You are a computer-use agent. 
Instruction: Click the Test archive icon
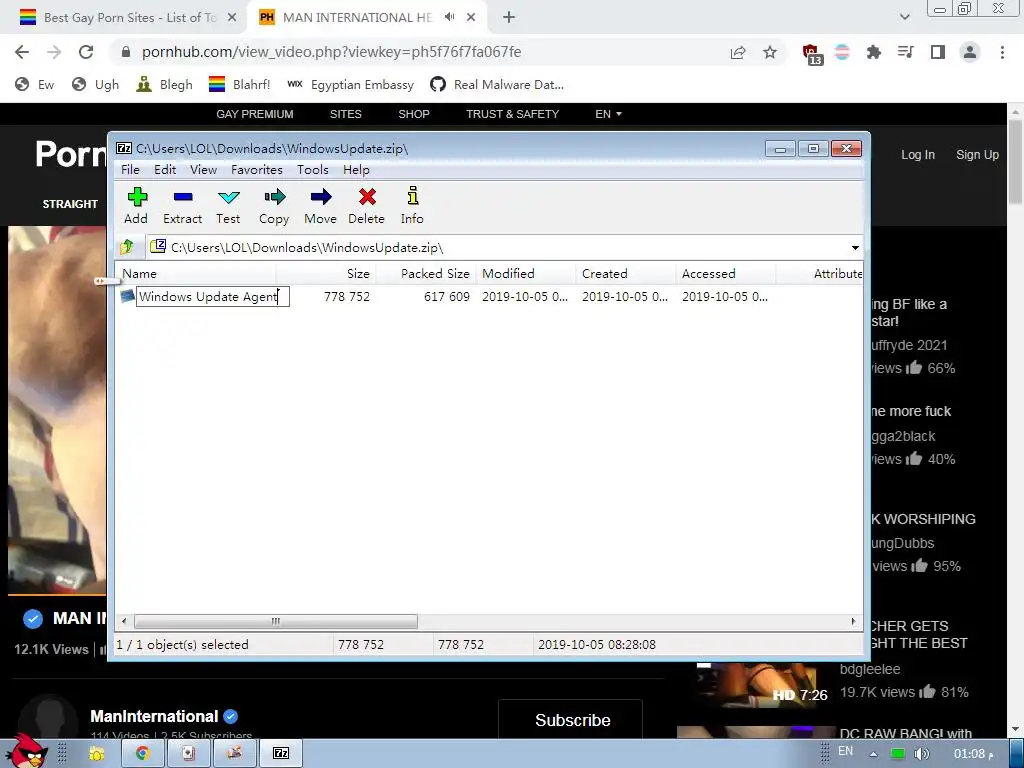[x=229, y=197]
